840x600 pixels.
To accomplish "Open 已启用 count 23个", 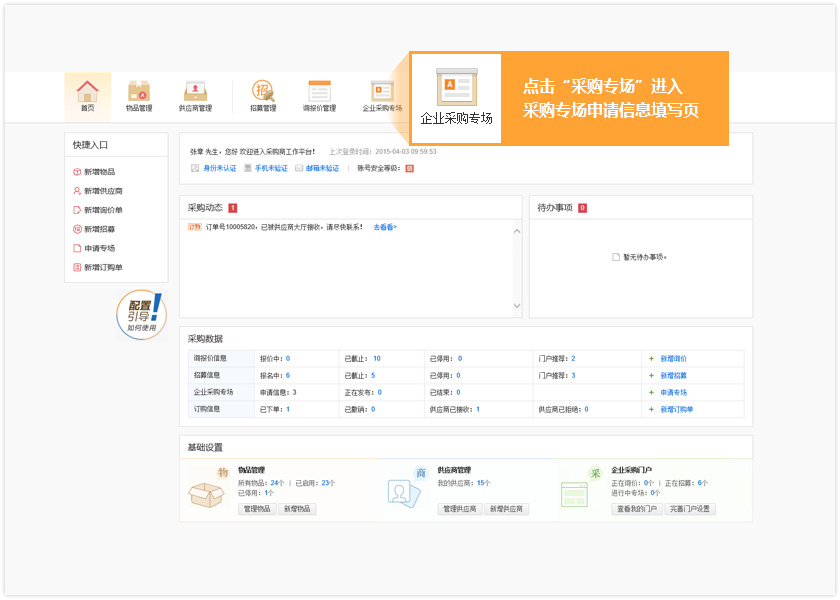I will (x=328, y=483).
